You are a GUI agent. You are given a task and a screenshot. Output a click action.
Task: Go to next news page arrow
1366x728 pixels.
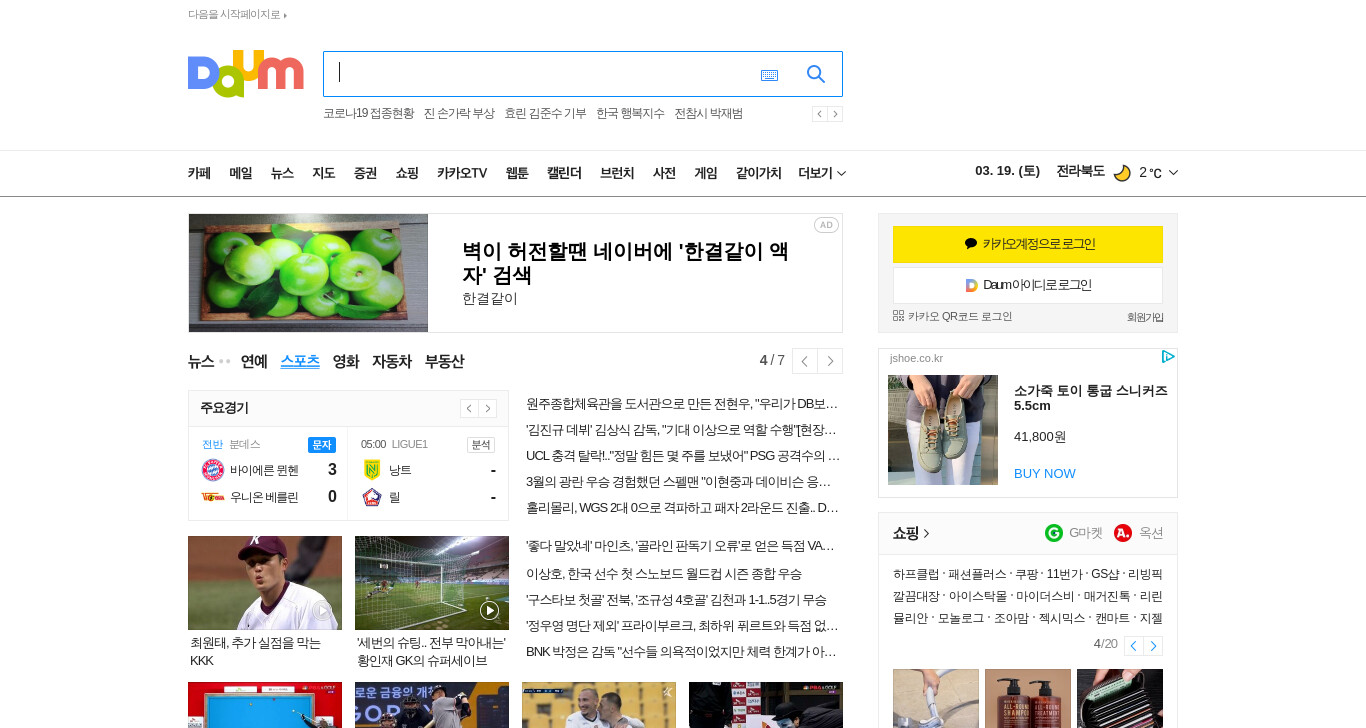tap(830, 361)
